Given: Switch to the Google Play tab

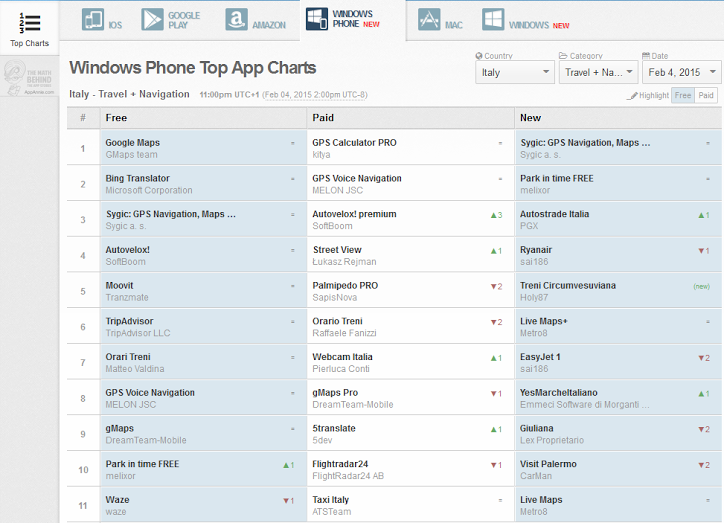Looking at the screenshot, I should 171,20.
